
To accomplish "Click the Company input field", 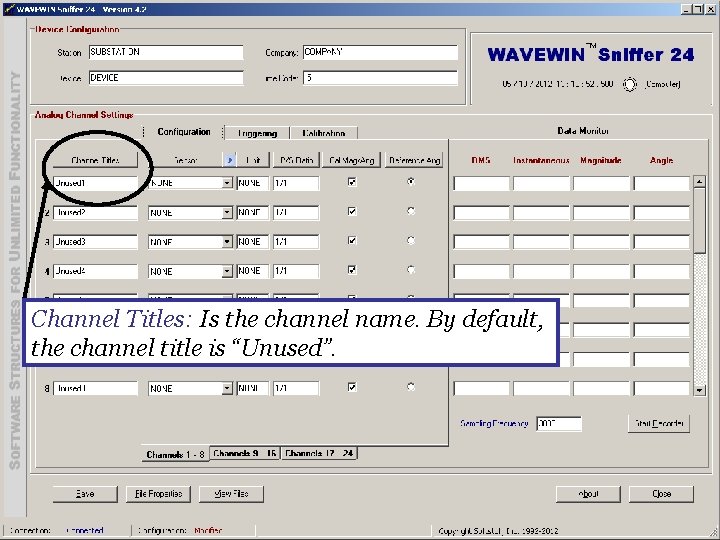I will coord(380,52).
